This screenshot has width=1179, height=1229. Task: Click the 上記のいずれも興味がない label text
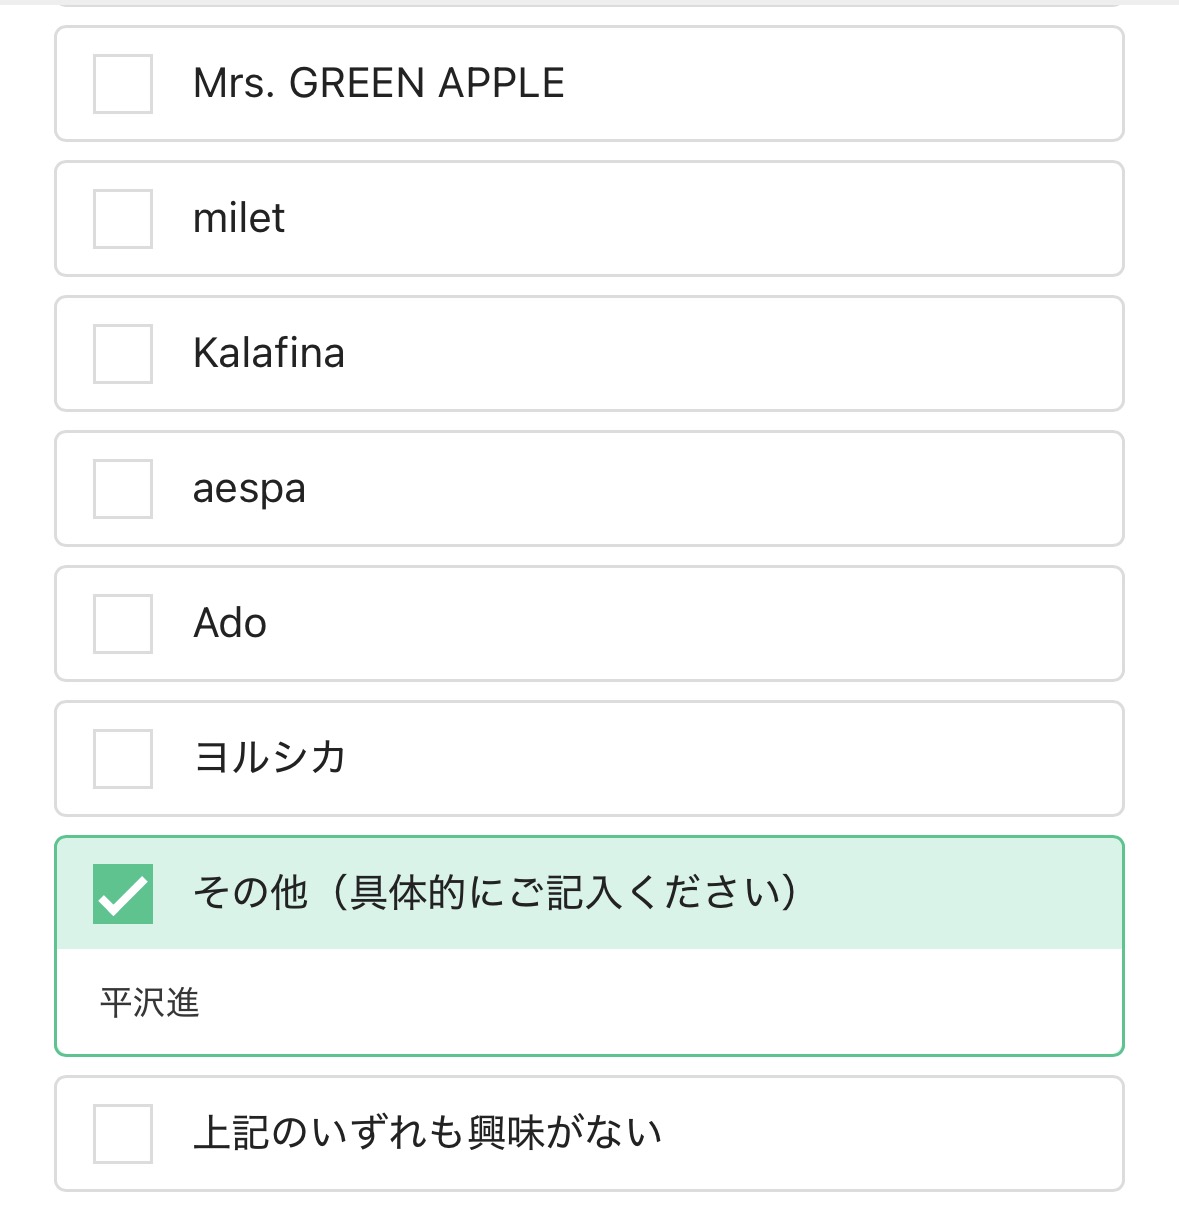(x=427, y=1134)
